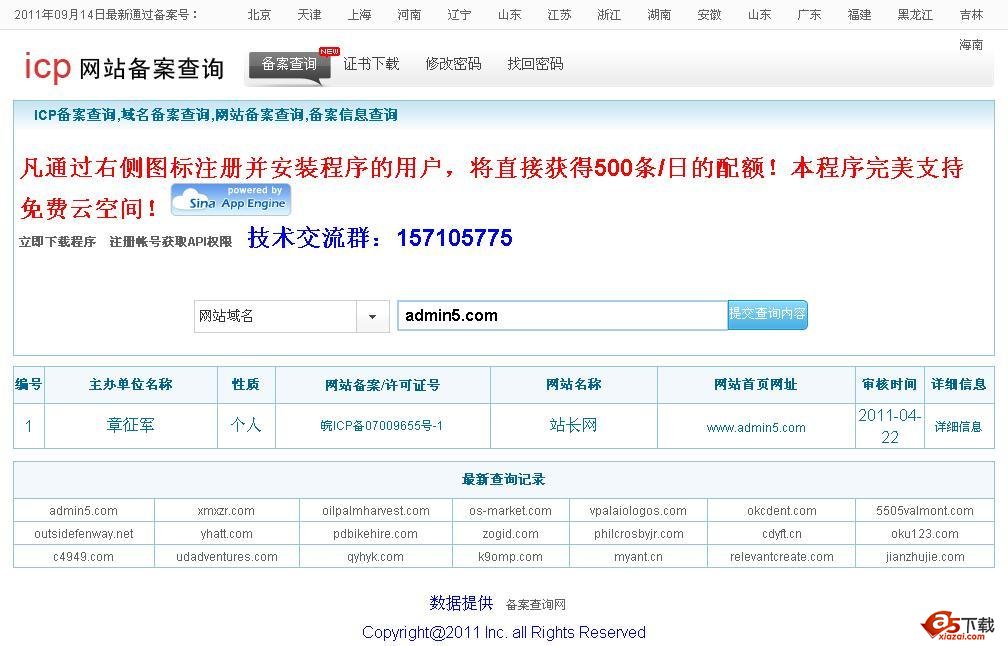The image size is (1008, 646).
Task: Click 章征军 in the result row
Action: point(130,425)
